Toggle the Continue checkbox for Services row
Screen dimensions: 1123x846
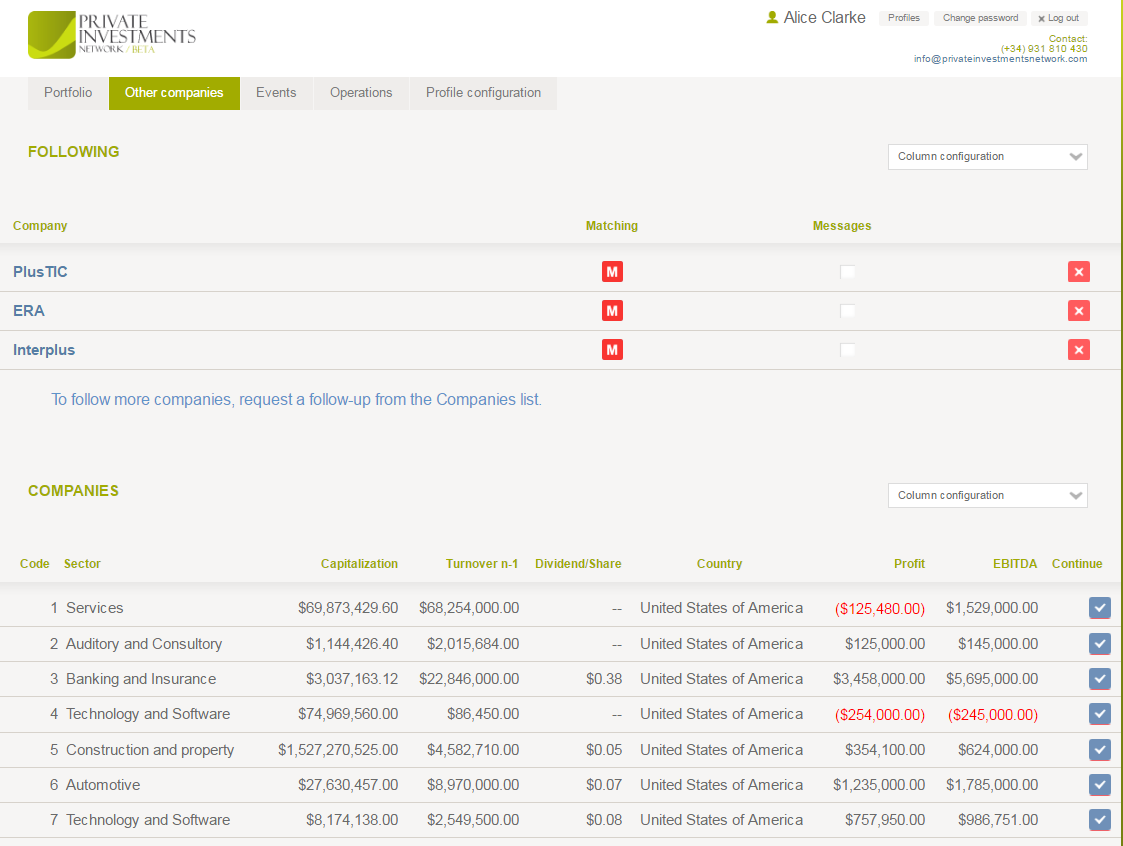1100,608
